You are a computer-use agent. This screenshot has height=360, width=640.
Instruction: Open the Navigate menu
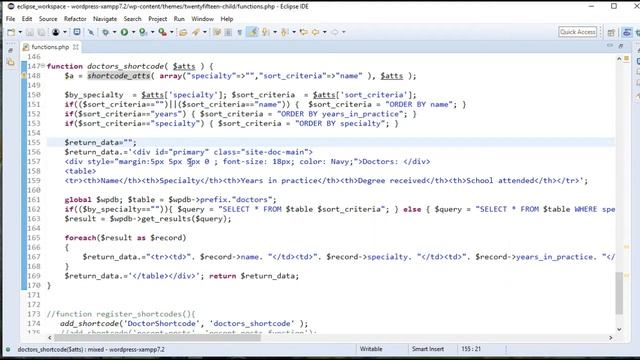[105, 19]
